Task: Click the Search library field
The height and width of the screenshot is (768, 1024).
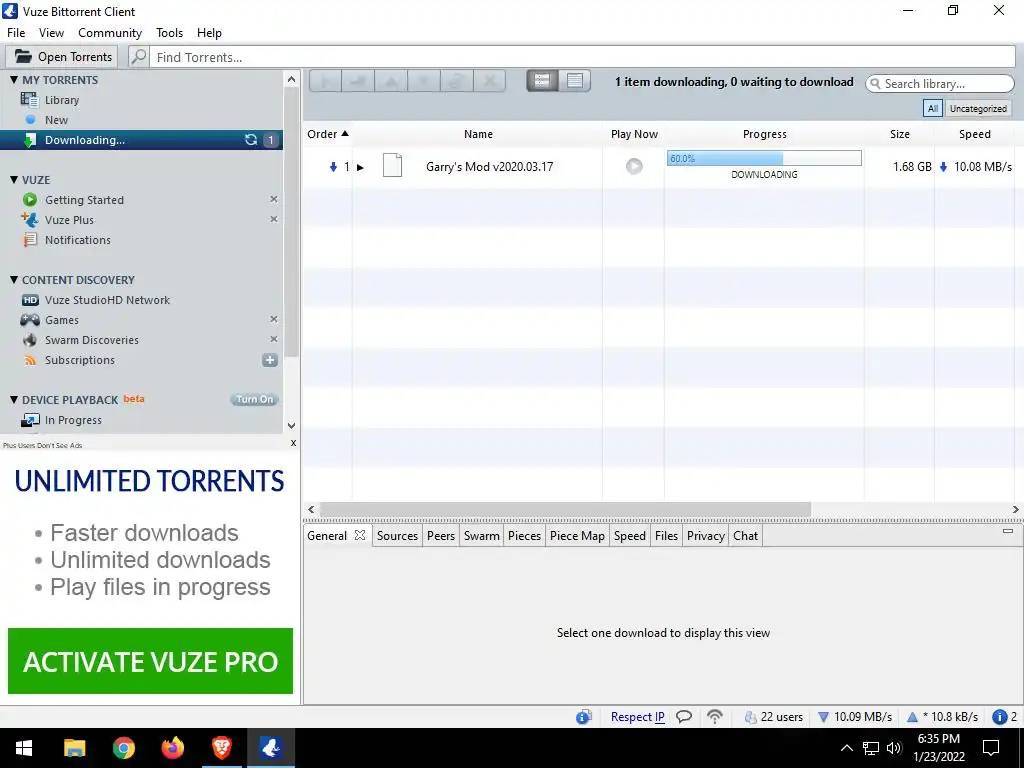Action: 940,84
